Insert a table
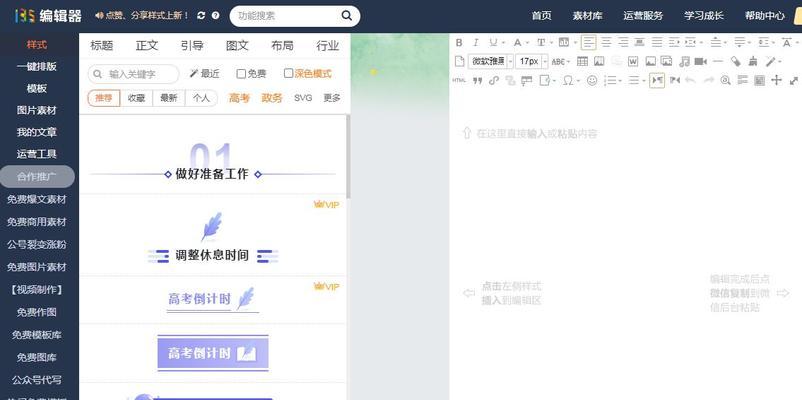The height and width of the screenshot is (400, 802). (582, 61)
